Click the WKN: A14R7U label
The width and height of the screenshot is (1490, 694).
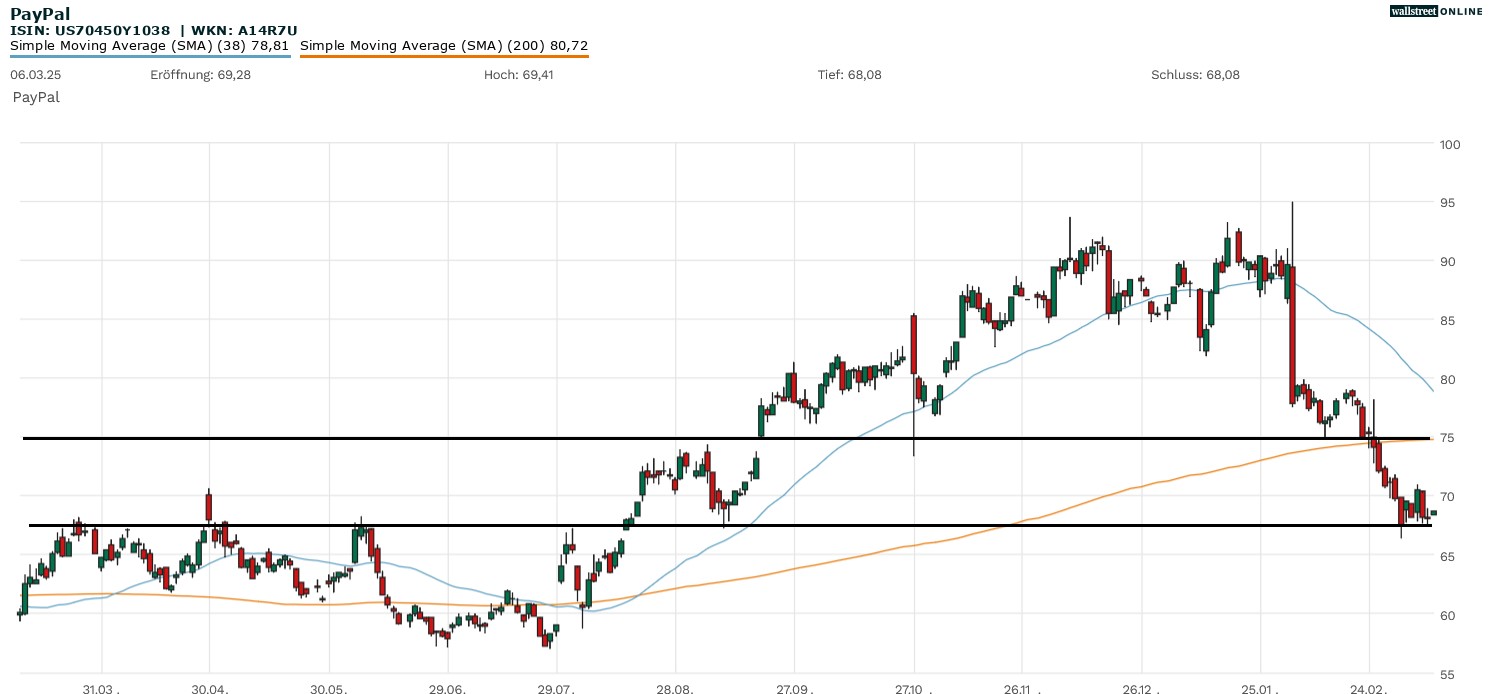click(243, 31)
